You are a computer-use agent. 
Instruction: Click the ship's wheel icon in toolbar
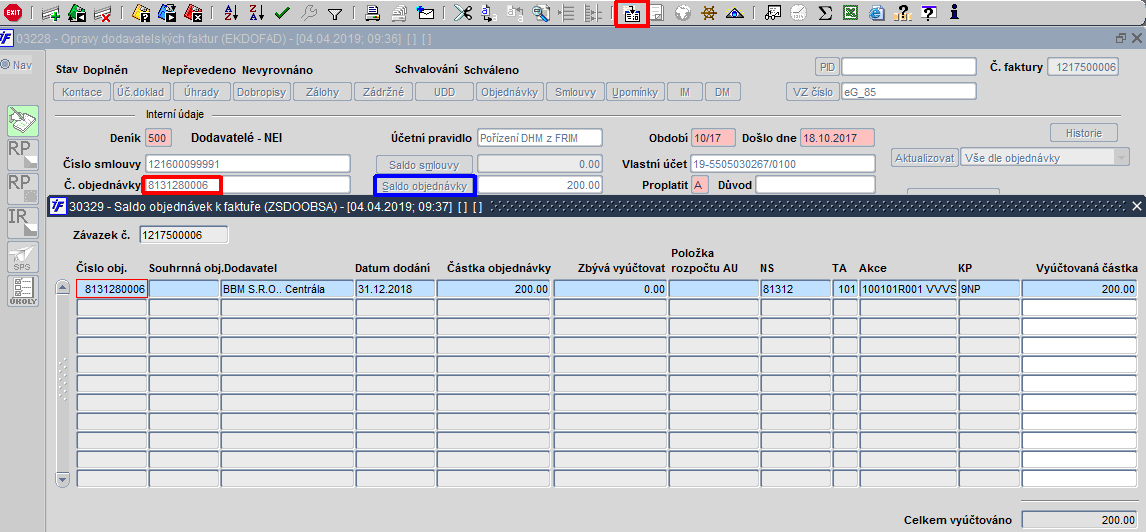click(x=707, y=12)
